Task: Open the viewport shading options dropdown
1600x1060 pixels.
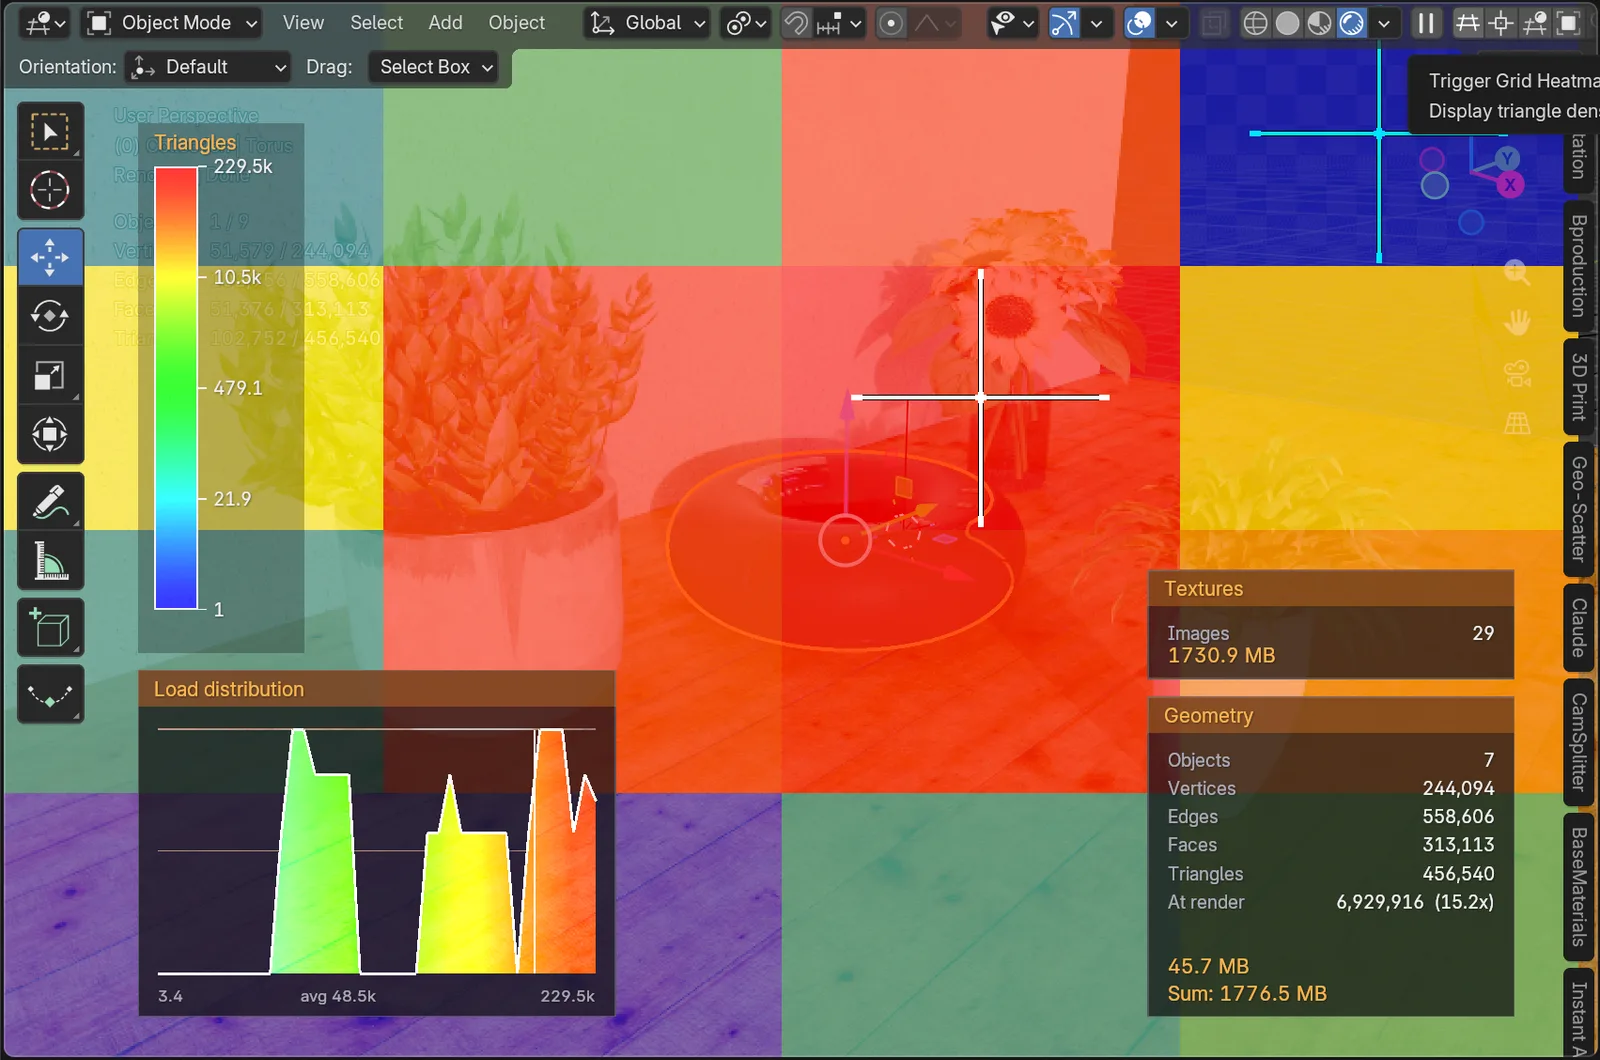Action: point(1383,23)
